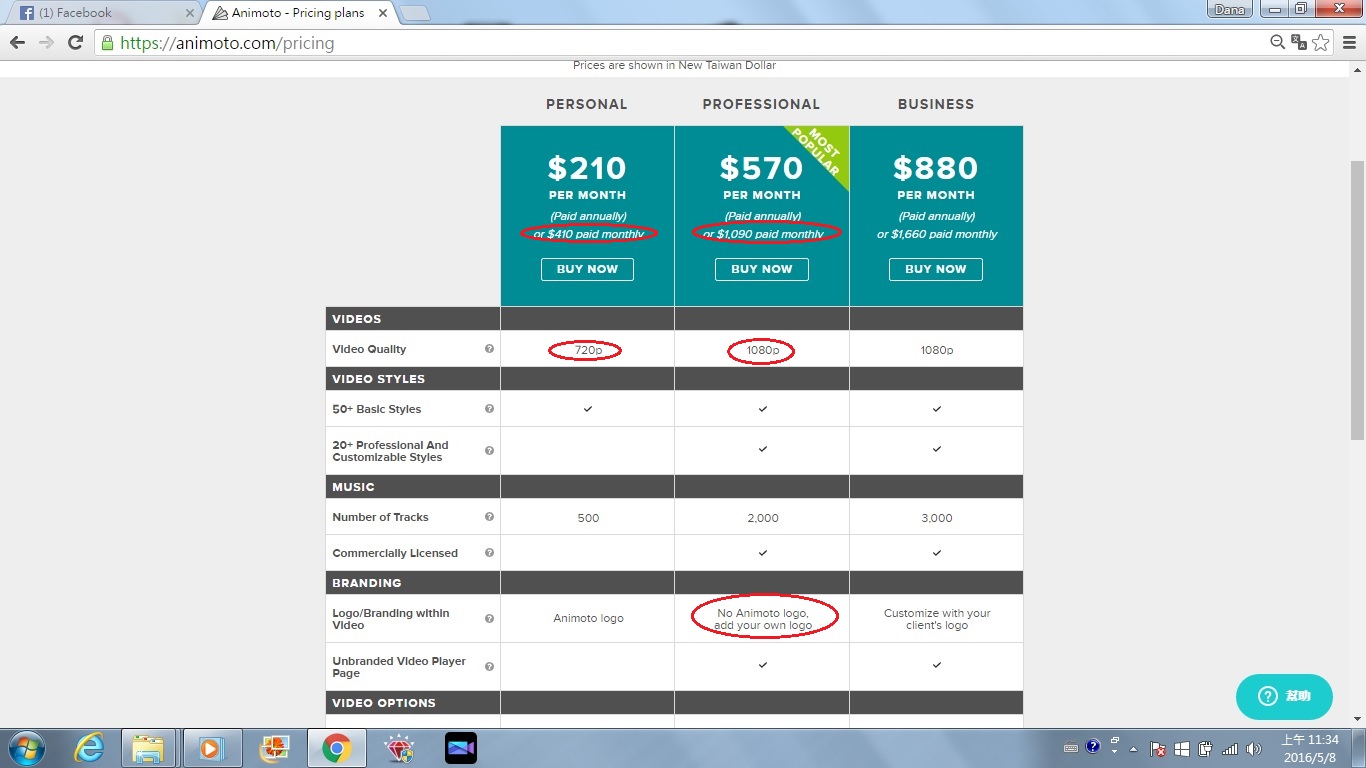Click 'or $1,660 paid monthly' text
The image size is (1366, 768).
[937, 234]
